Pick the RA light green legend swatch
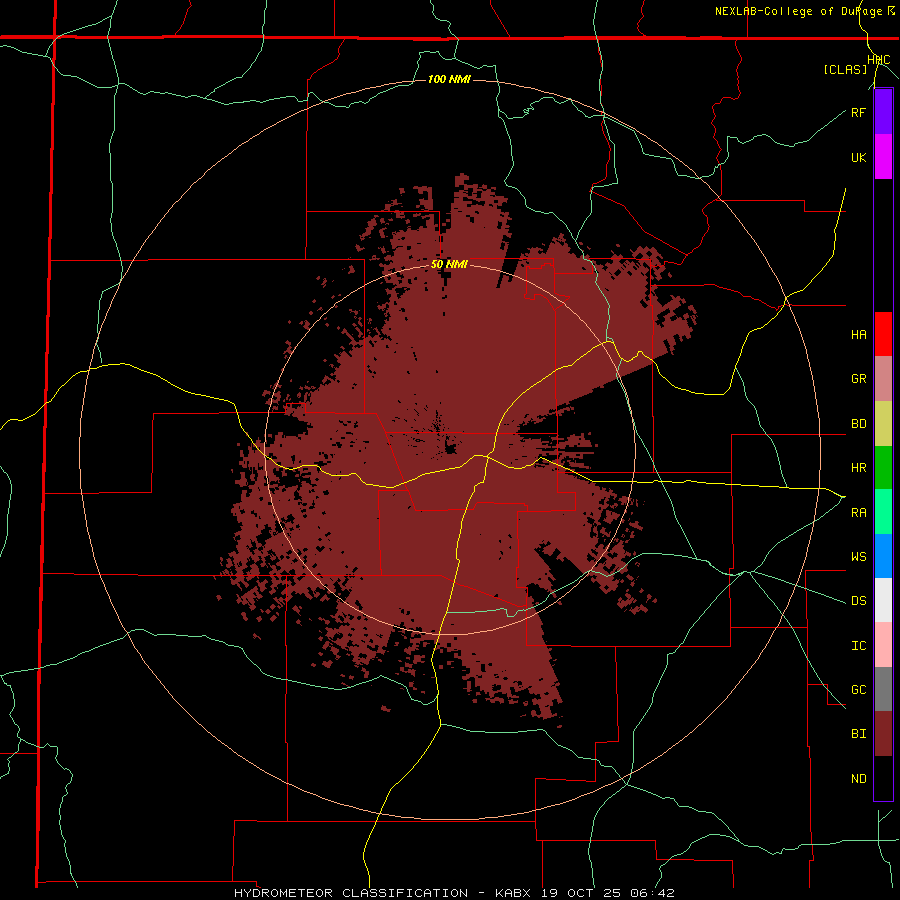Image resolution: width=900 pixels, height=900 pixels. click(x=883, y=512)
